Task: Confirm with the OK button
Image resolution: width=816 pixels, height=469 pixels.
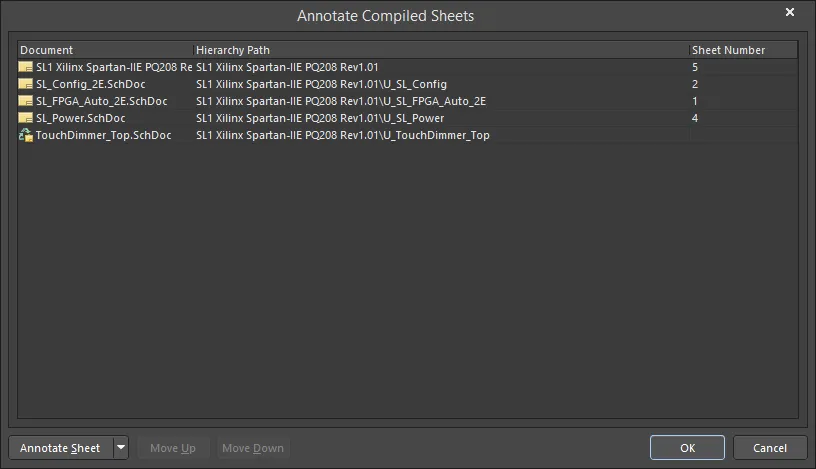Action: (687, 448)
